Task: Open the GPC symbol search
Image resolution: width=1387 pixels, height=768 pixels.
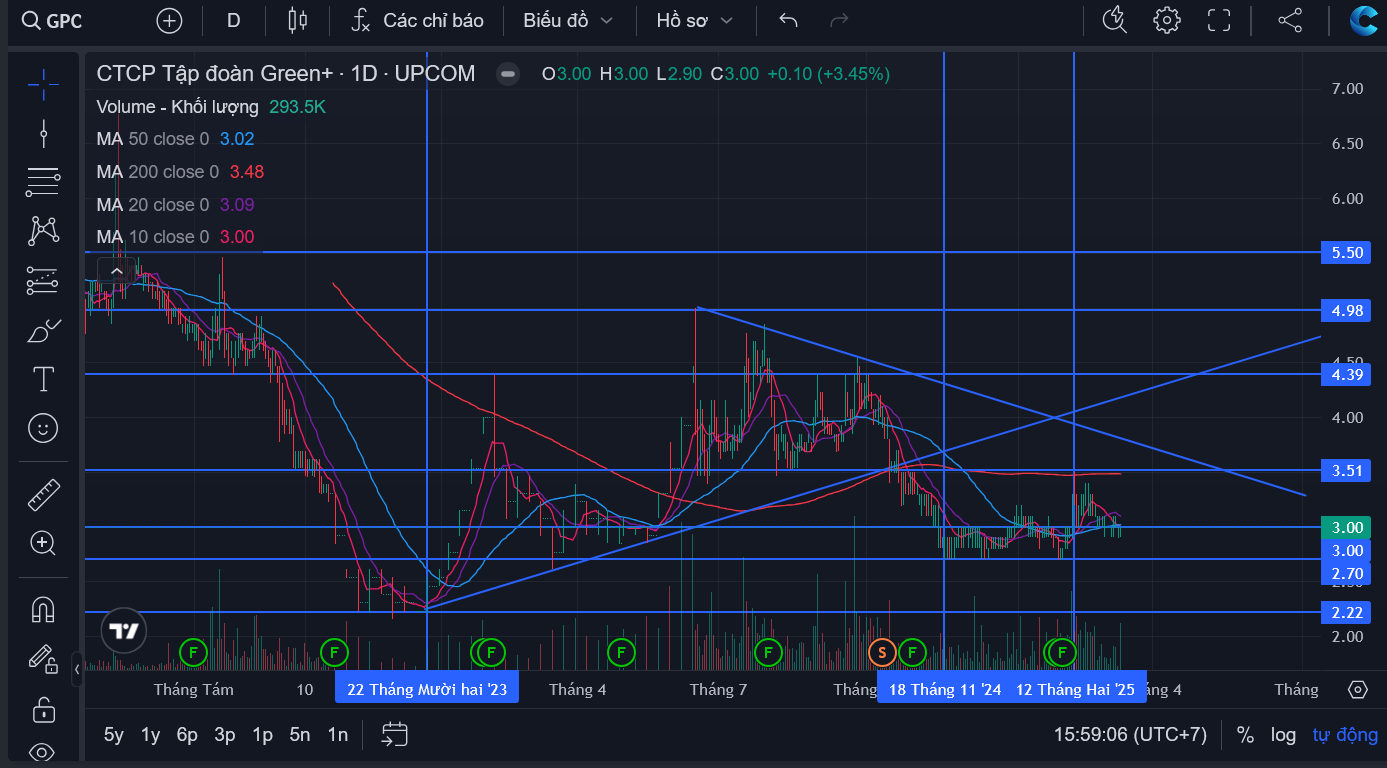Action: (x=52, y=20)
